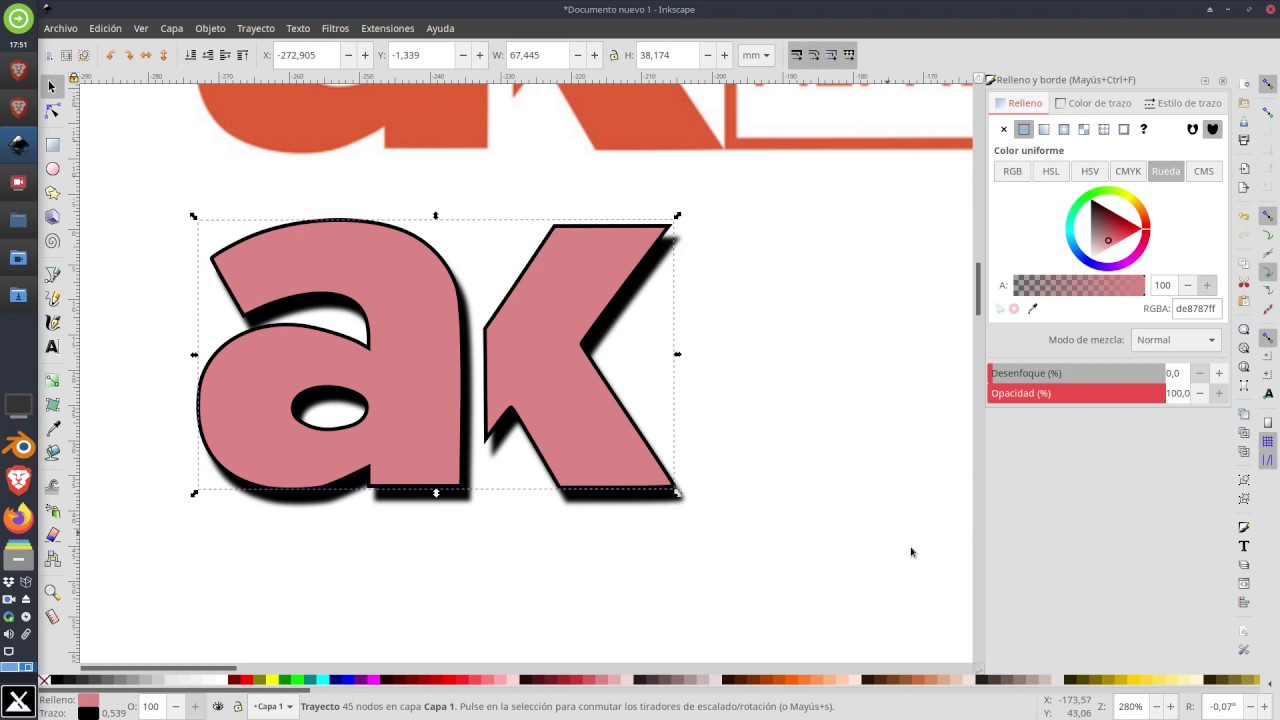Switch color mode to RGB
This screenshot has height=720, width=1280.
coord(1013,171)
